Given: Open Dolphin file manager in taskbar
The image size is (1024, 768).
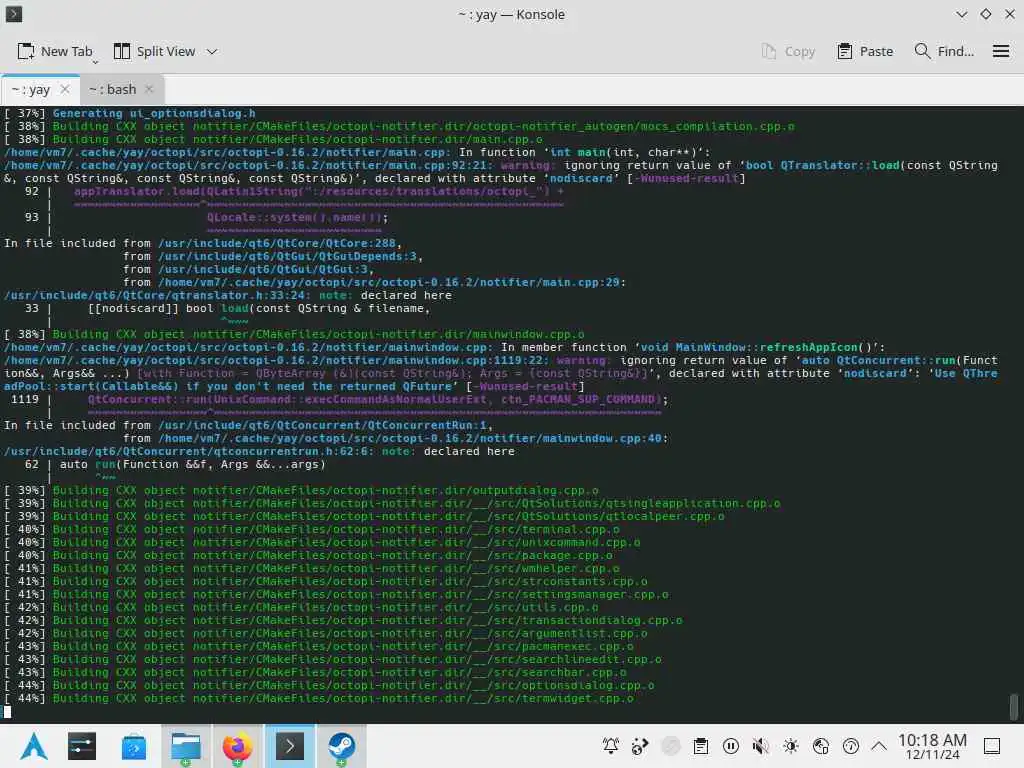Looking at the screenshot, I should pos(185,746).
